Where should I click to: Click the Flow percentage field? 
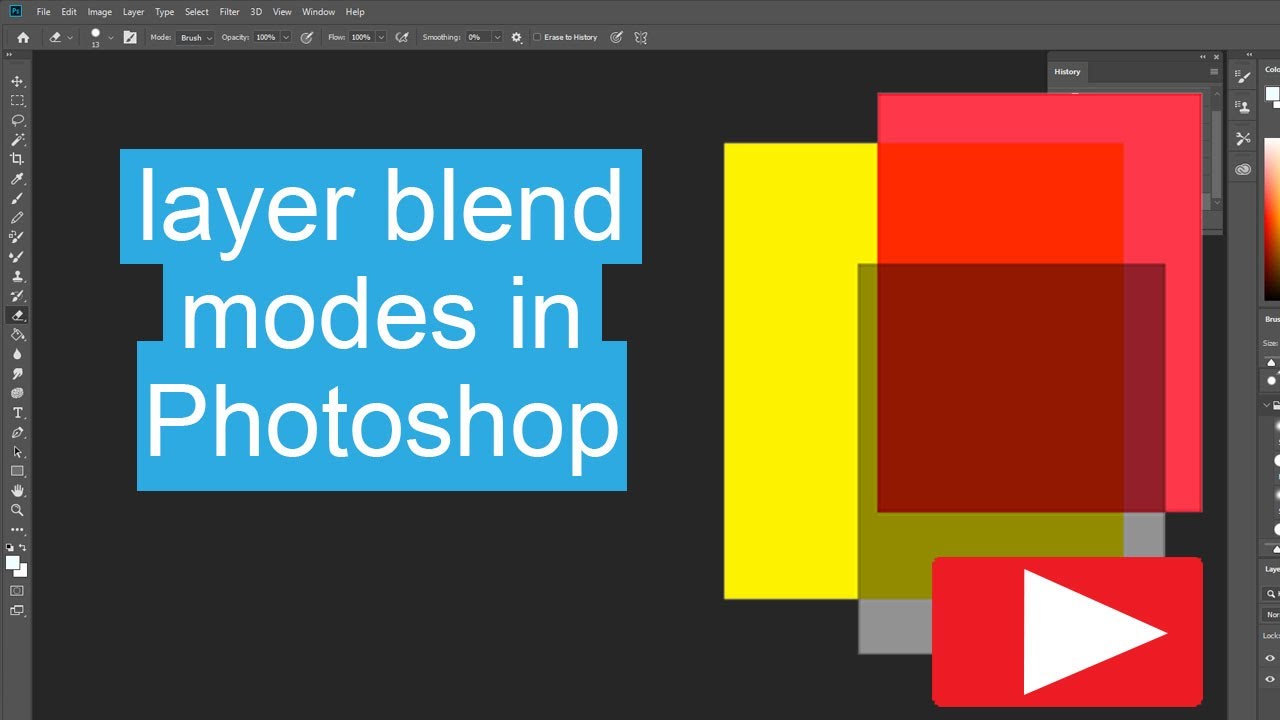[362, 37]
